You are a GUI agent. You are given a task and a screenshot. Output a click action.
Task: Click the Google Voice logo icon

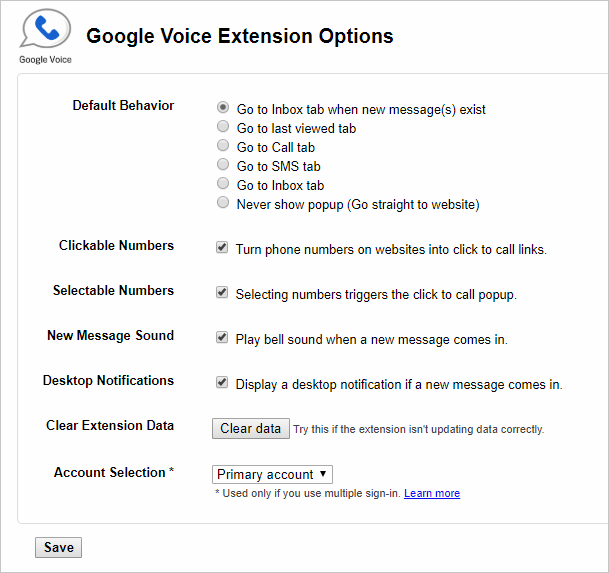[45, 31]
